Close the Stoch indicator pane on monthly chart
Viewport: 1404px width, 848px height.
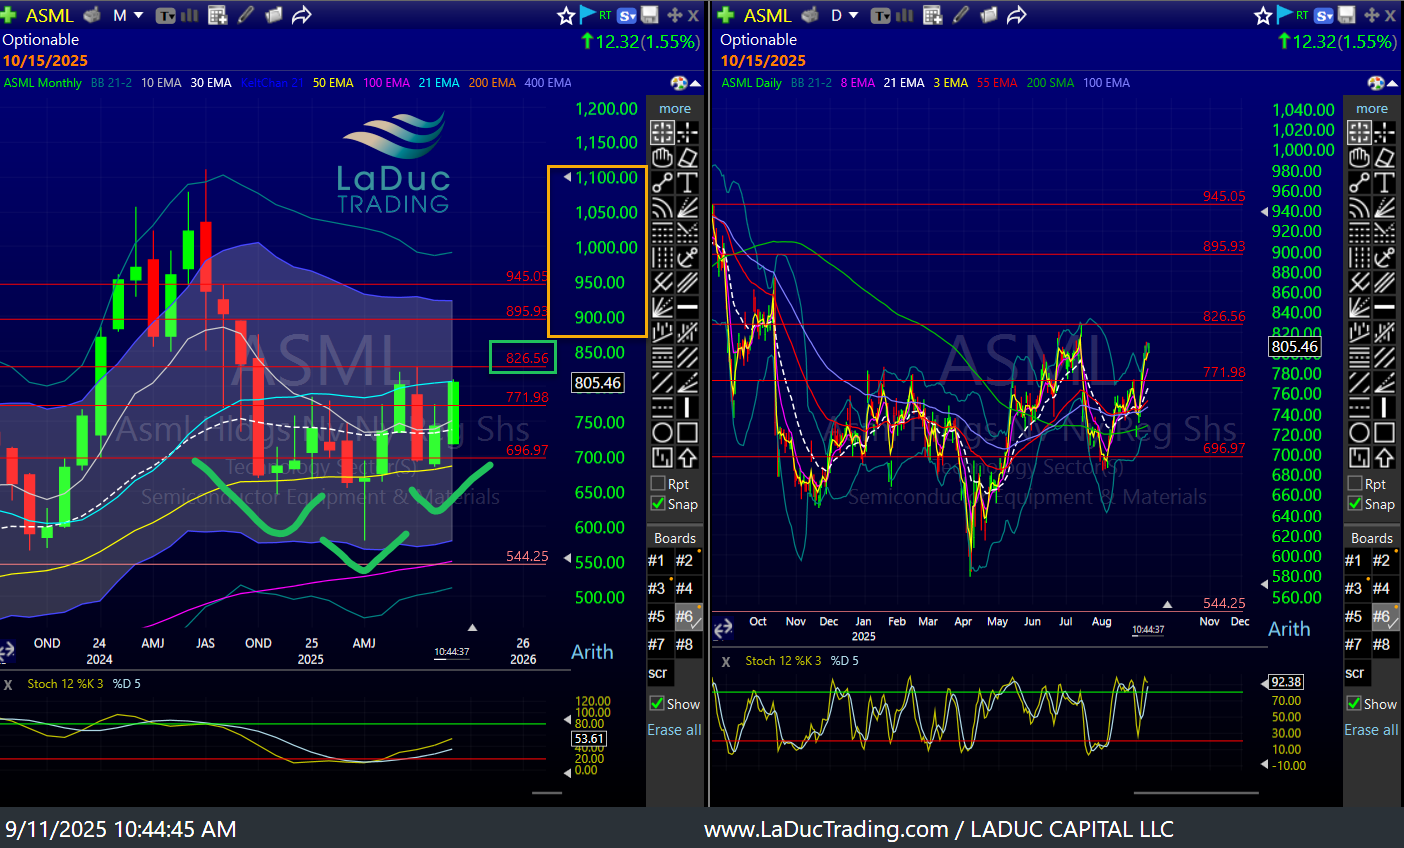[8, 684]
